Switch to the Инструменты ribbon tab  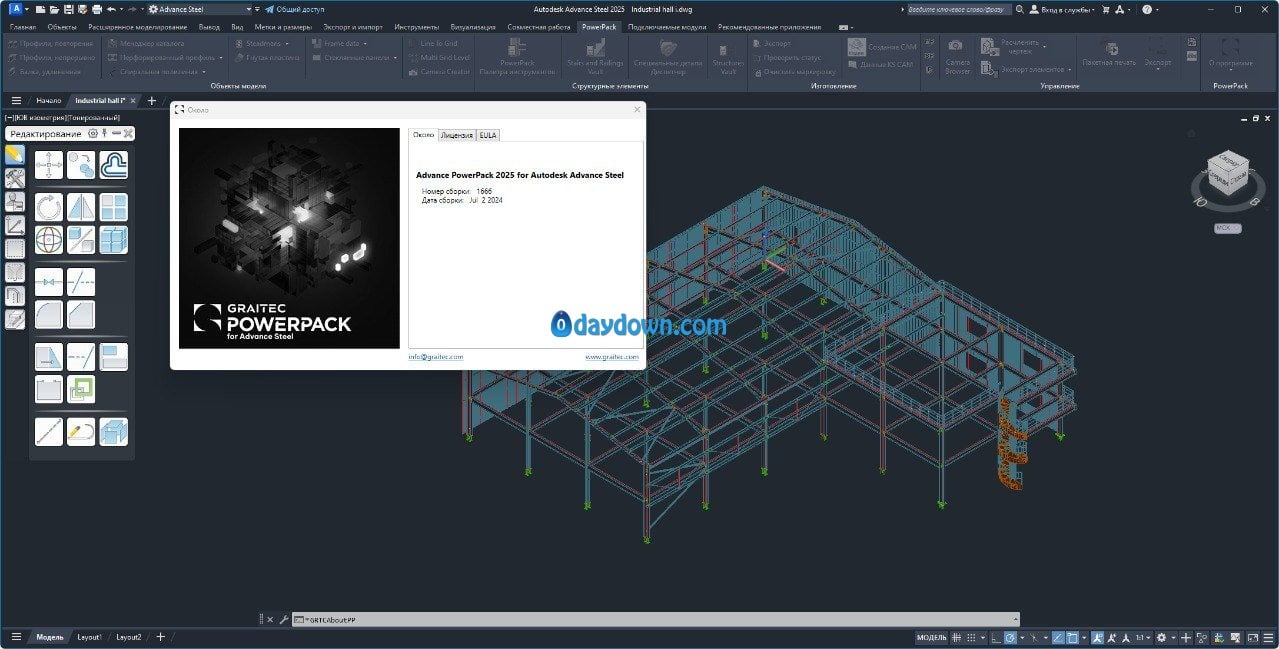coord(416,27)
